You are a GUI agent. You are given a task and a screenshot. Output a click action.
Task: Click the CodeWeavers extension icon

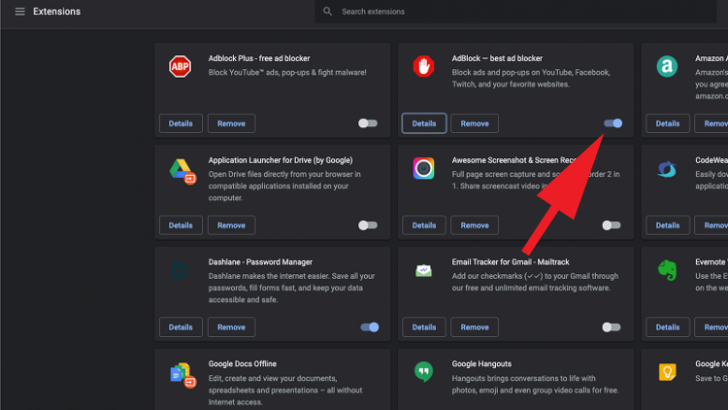(667, 169)
